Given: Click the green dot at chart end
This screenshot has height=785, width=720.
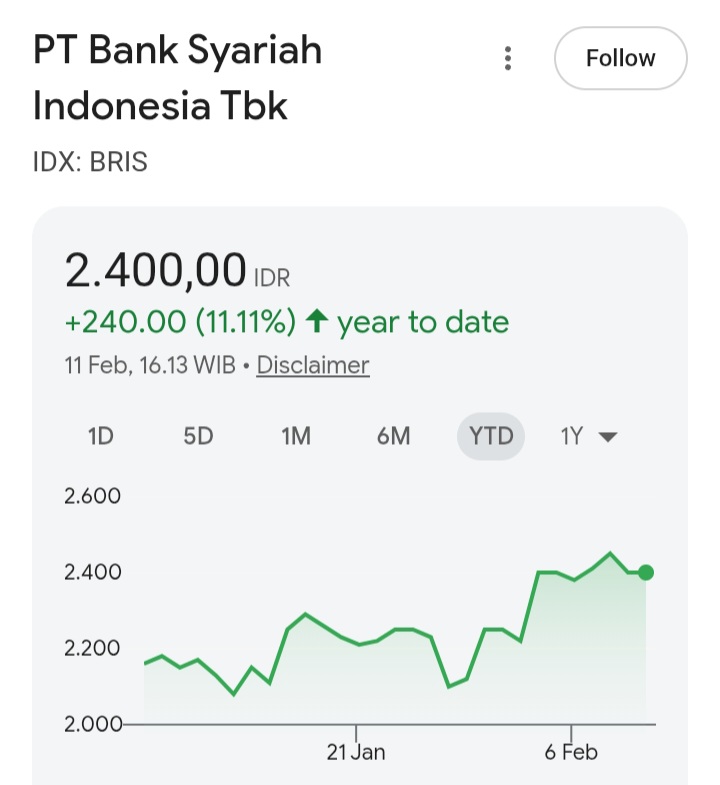Looking at the screenshot, I should point(646,573).
